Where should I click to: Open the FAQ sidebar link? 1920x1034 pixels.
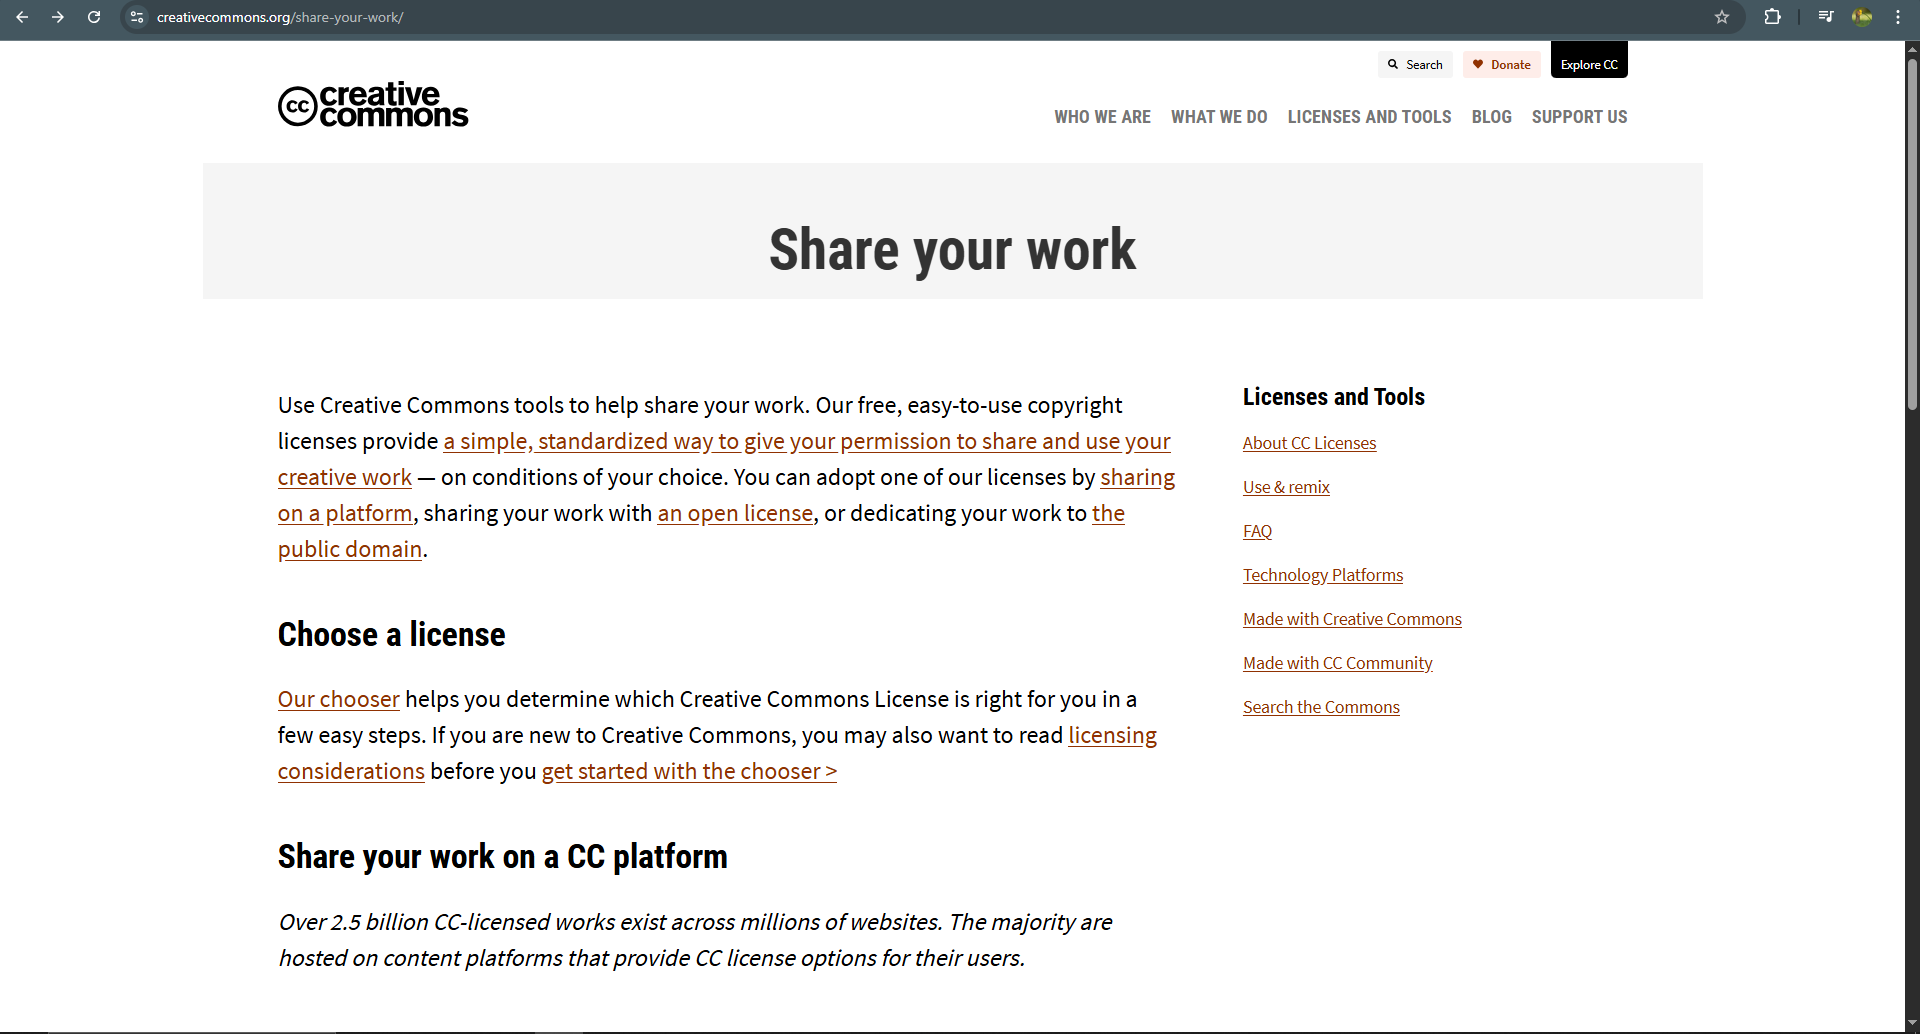1257,531
